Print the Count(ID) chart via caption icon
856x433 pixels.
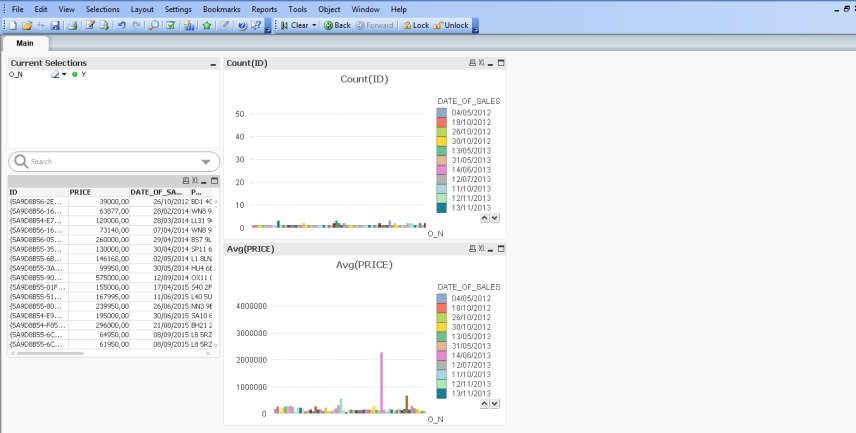pyautogui.click(x=472, y=63)
